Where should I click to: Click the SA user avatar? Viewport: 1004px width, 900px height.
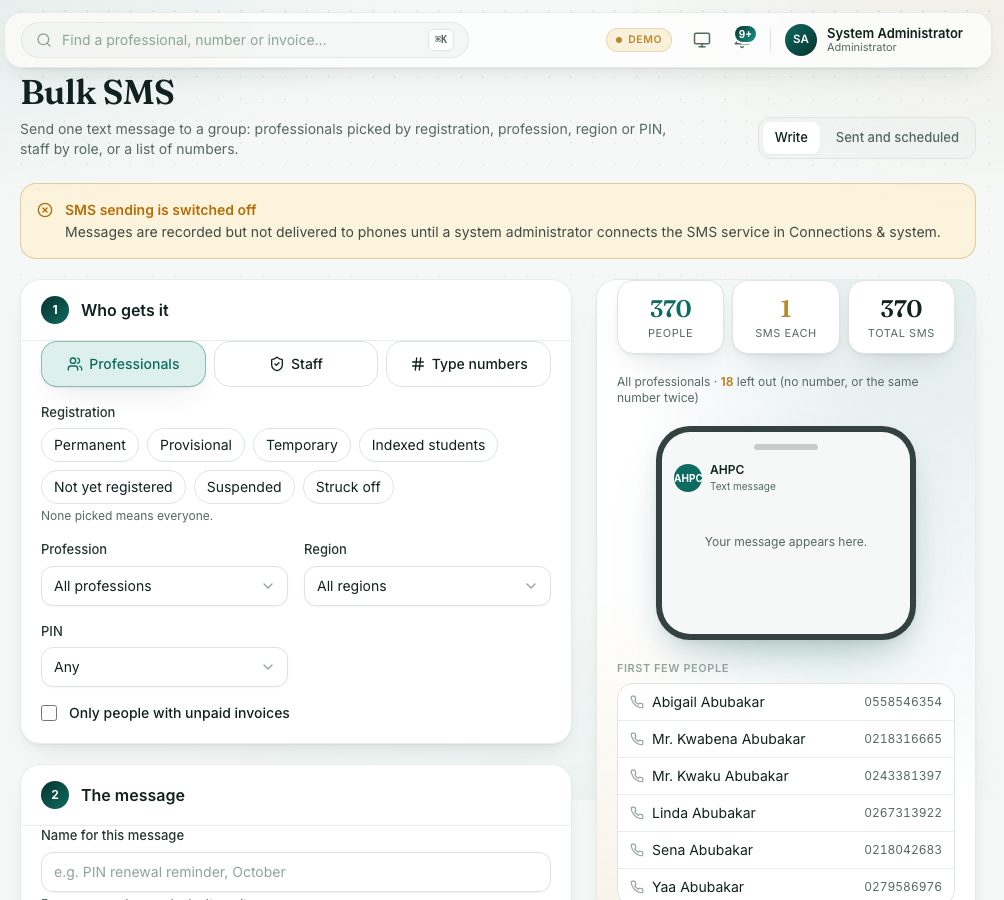(800, 40)
